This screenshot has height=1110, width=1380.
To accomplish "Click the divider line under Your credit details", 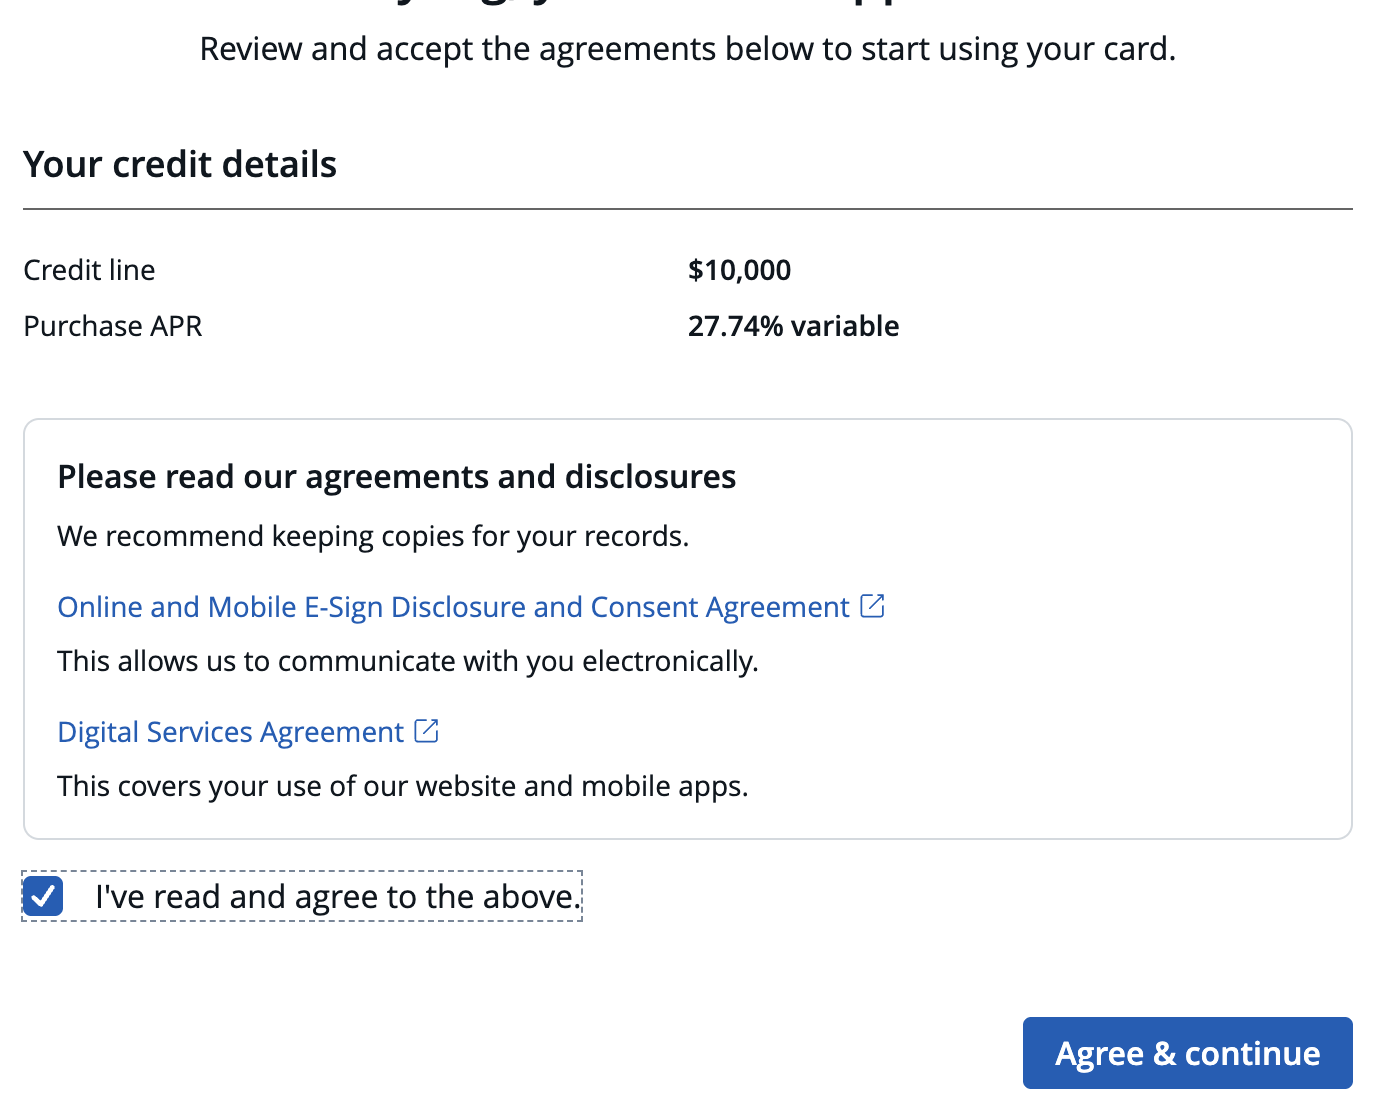I will (687, 209).
